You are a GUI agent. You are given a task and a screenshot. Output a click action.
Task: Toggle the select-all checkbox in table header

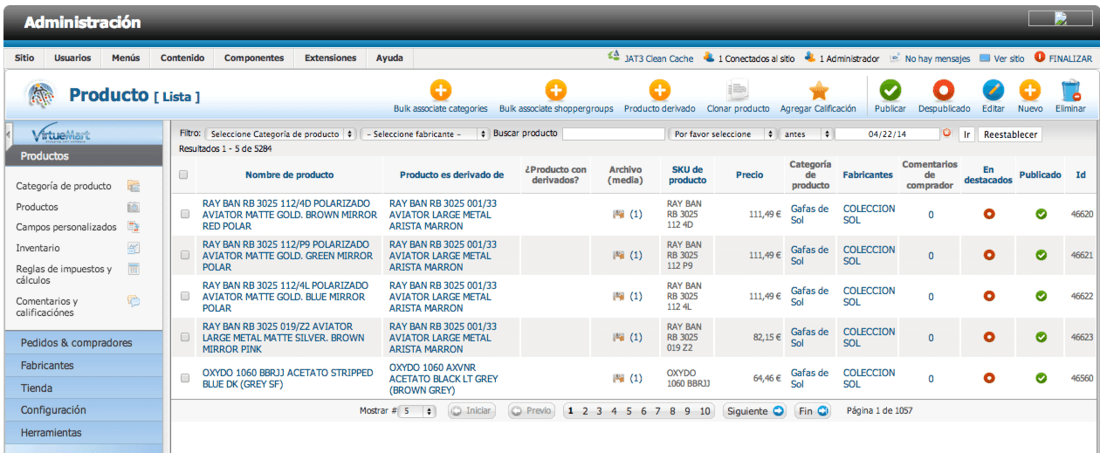coord(184,175)
